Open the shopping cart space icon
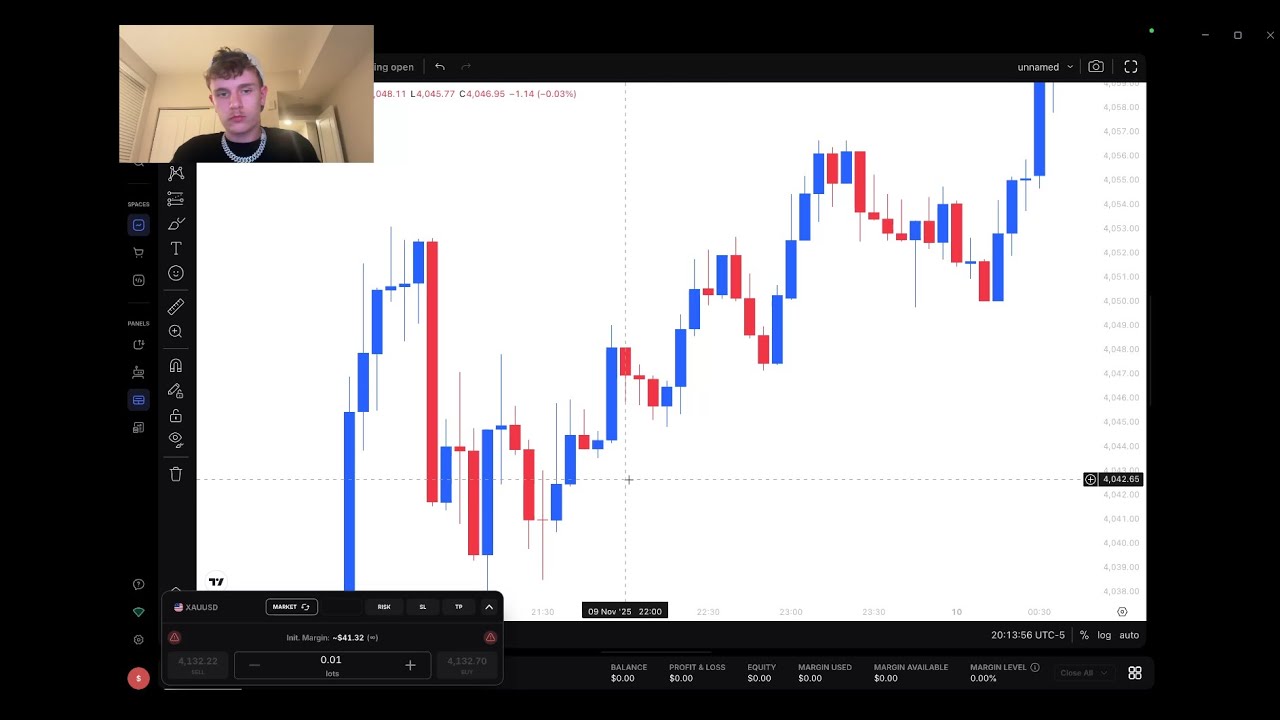Viewport: 1280px width, 720px height. coord(138,252)
